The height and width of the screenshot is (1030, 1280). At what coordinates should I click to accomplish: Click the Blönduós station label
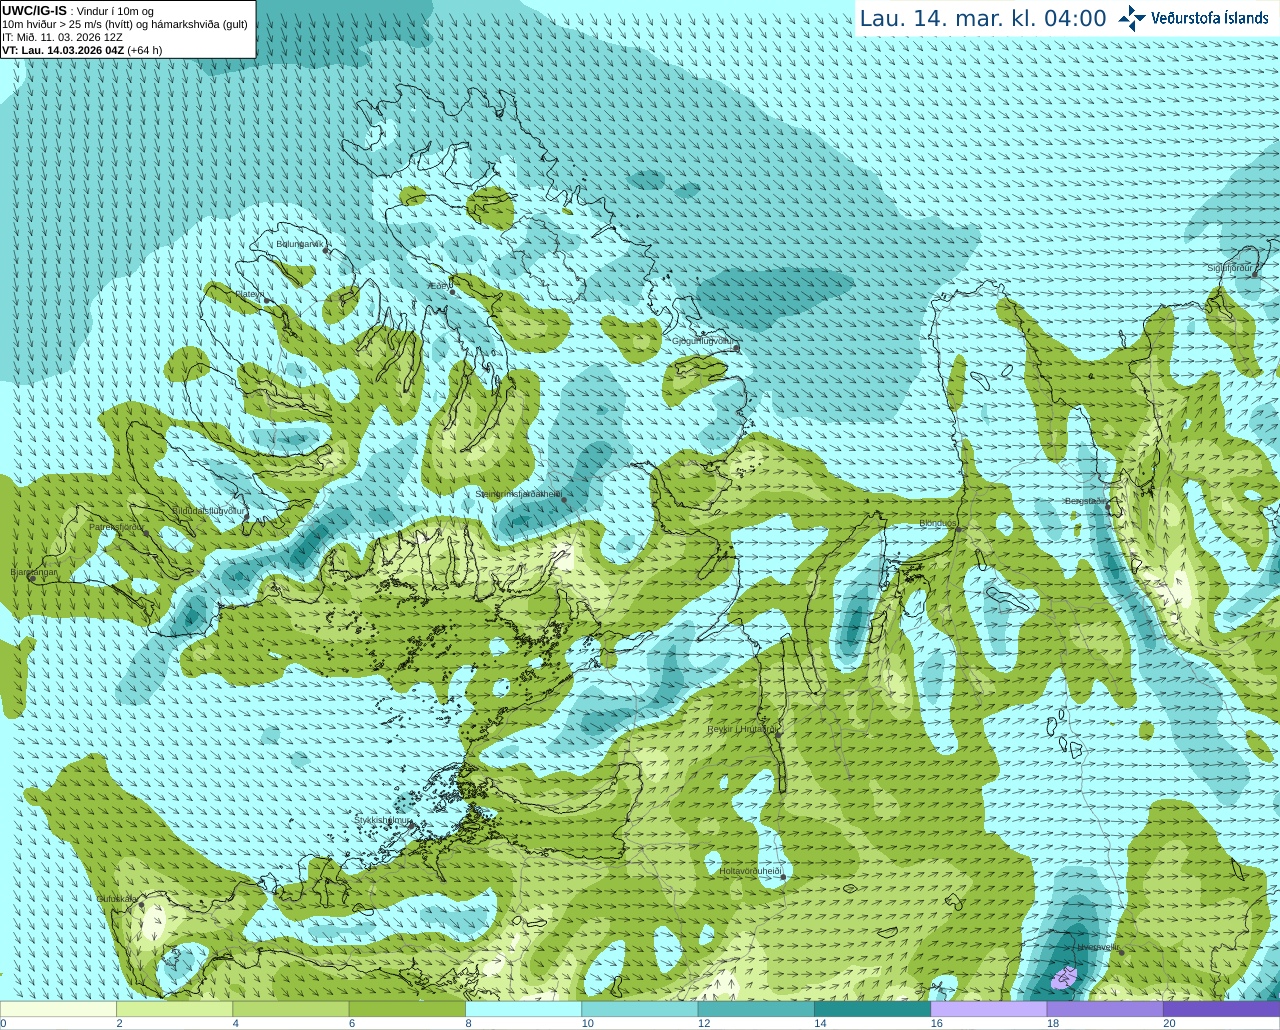[x=938, y=523]
